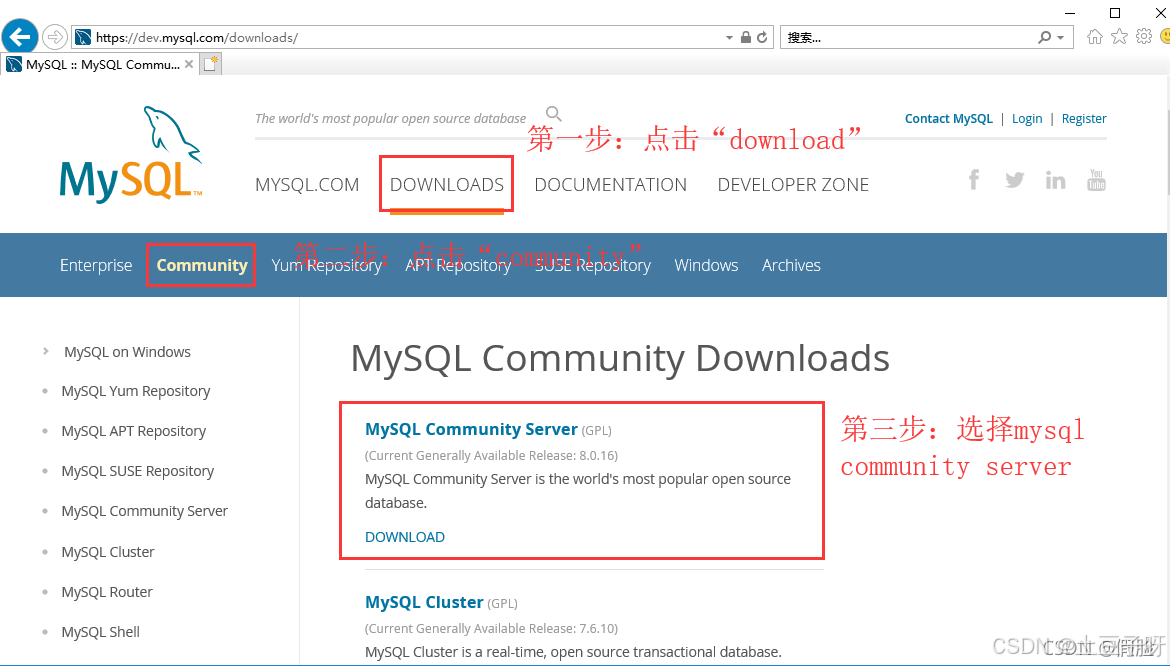Open DEVELOPER ZONE navigation item

coord(793,184)
